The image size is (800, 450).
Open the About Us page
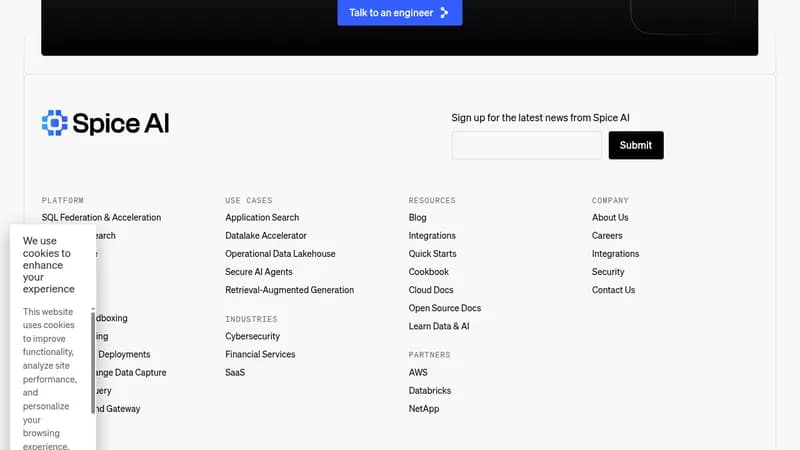tap(610, 217)
